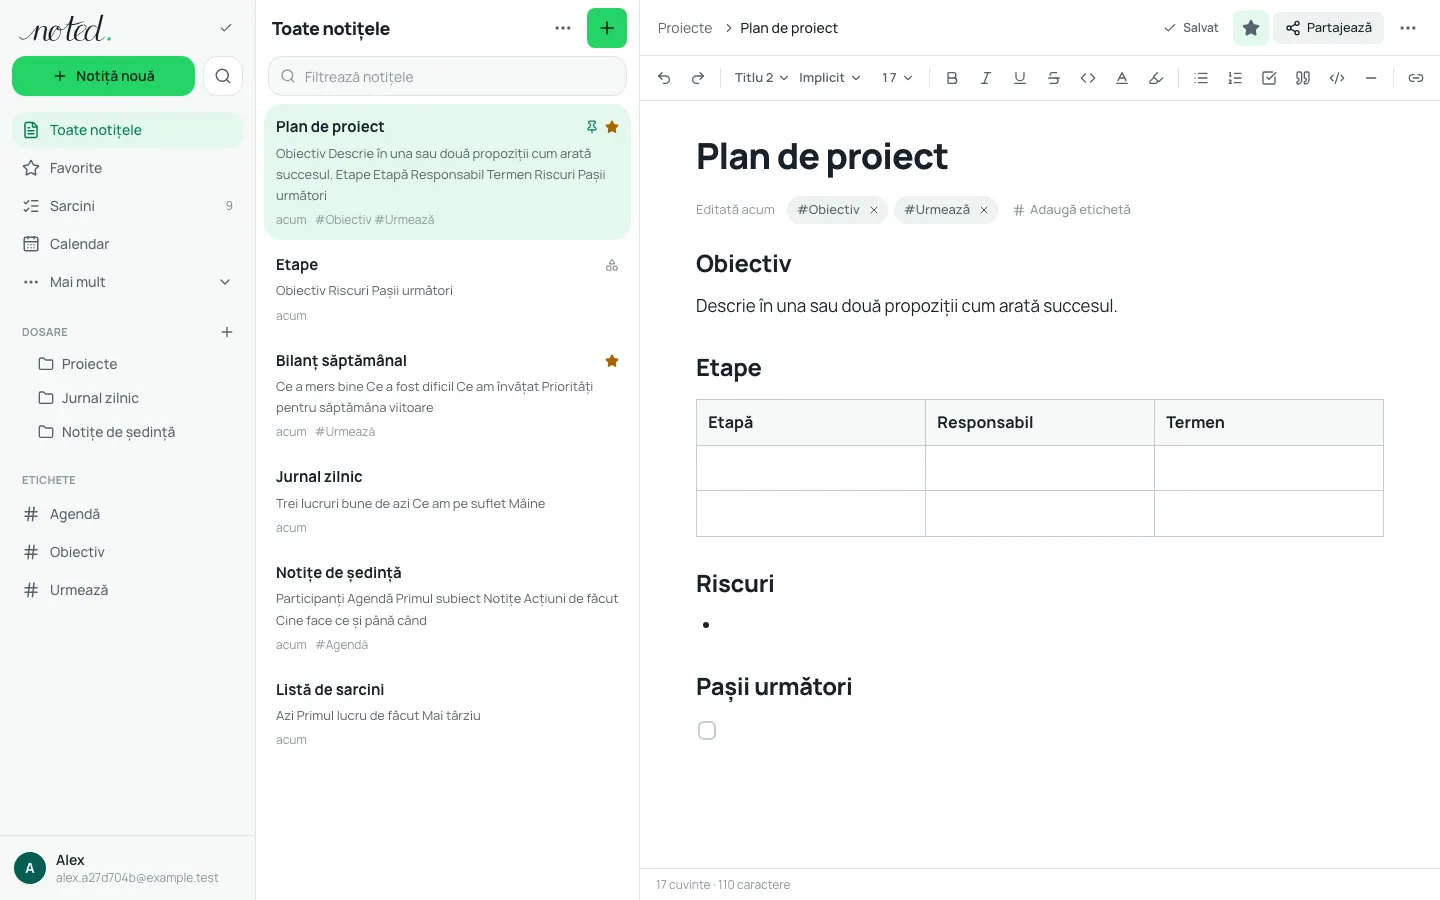Click the Partajează share button
Viewport: 1440px width, 900px height.
[x=1328, y=28]
